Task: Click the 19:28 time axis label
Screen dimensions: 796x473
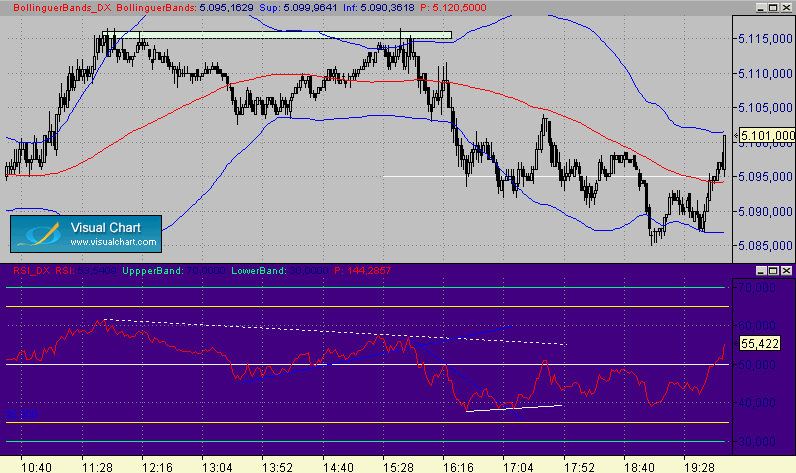Action: pos(699,467)
